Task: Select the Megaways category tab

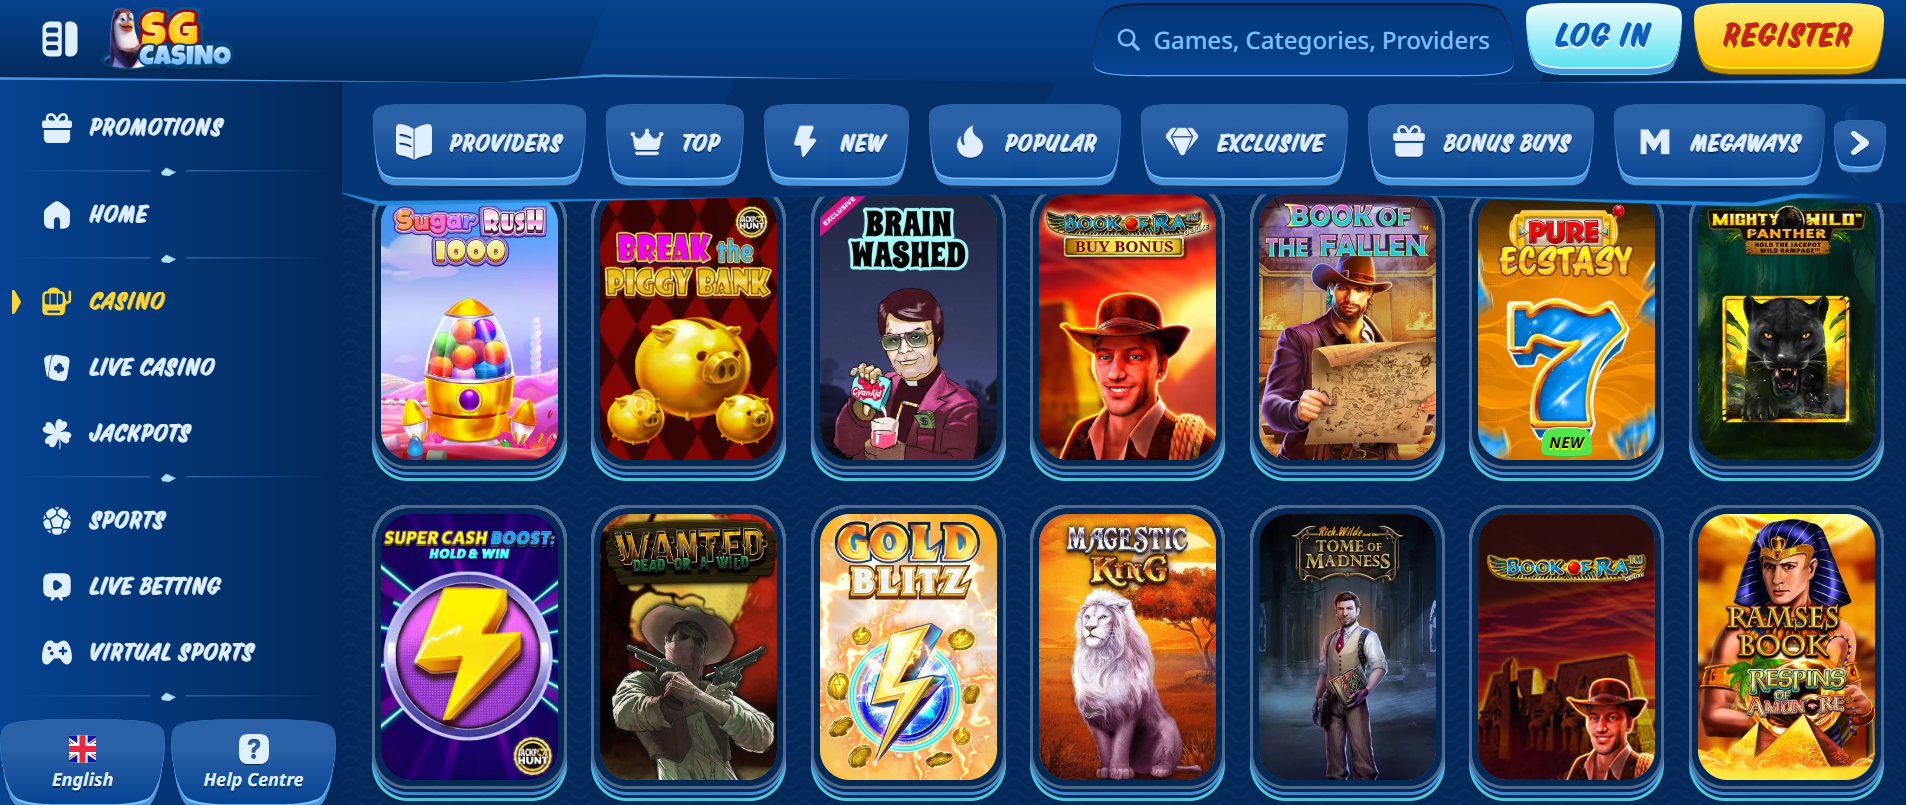Action: coord(1720,143)
